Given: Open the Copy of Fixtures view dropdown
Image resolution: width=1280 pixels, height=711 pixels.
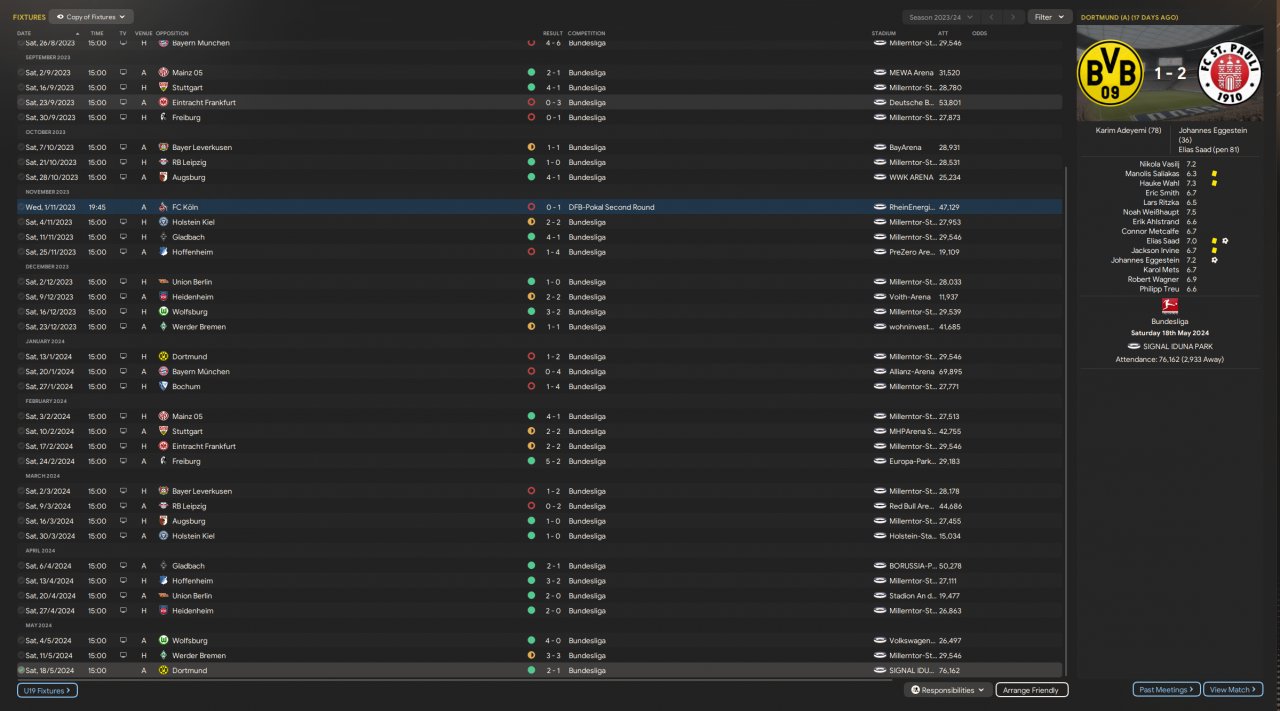Looking at the screenshot, I should click(x=91, y=17).
